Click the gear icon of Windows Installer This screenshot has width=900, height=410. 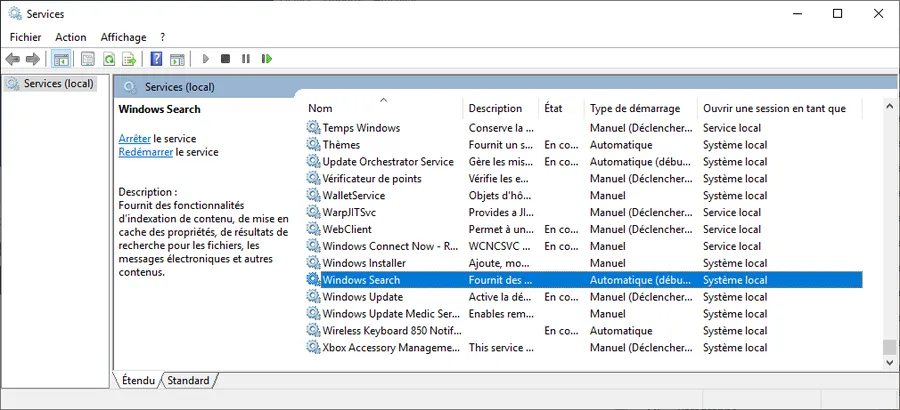313,263
